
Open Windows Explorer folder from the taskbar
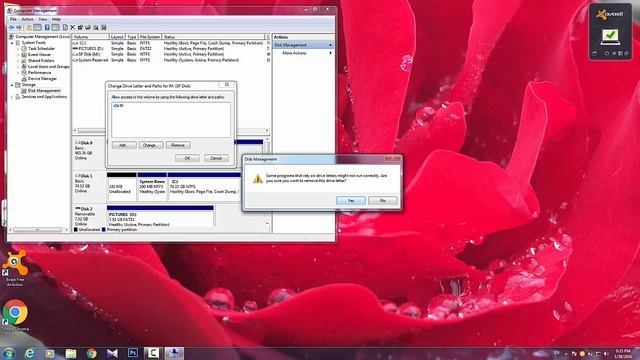(x=71, y=353)
